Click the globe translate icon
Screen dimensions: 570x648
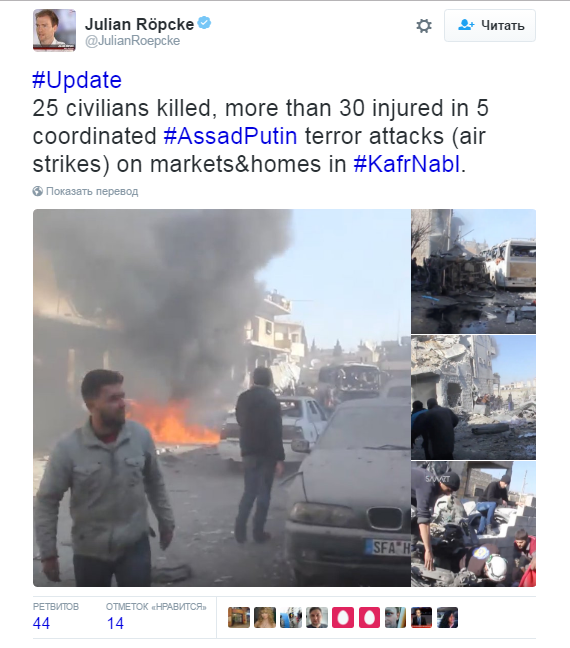[38, 191]
